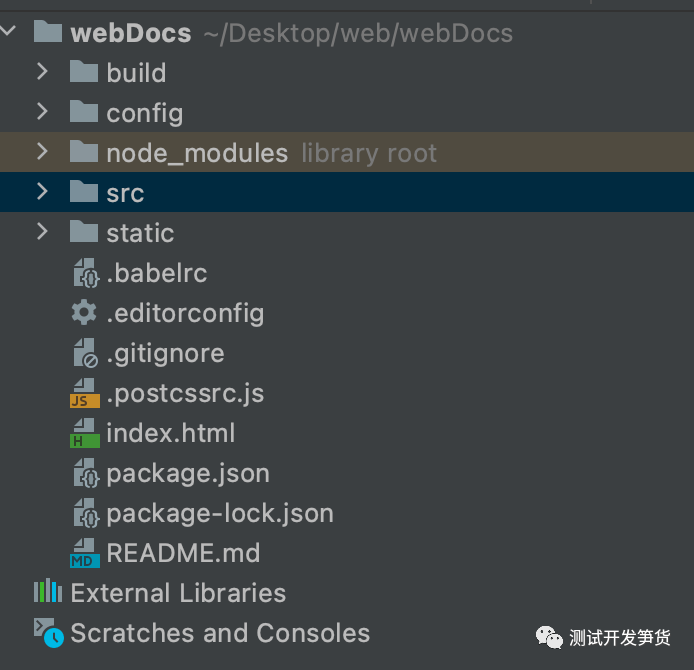Image resolution: width=694 pixels, height=670 pixels.
Task: Collapse the webDocs project root chevron
Action: click(x=8, y=31)
